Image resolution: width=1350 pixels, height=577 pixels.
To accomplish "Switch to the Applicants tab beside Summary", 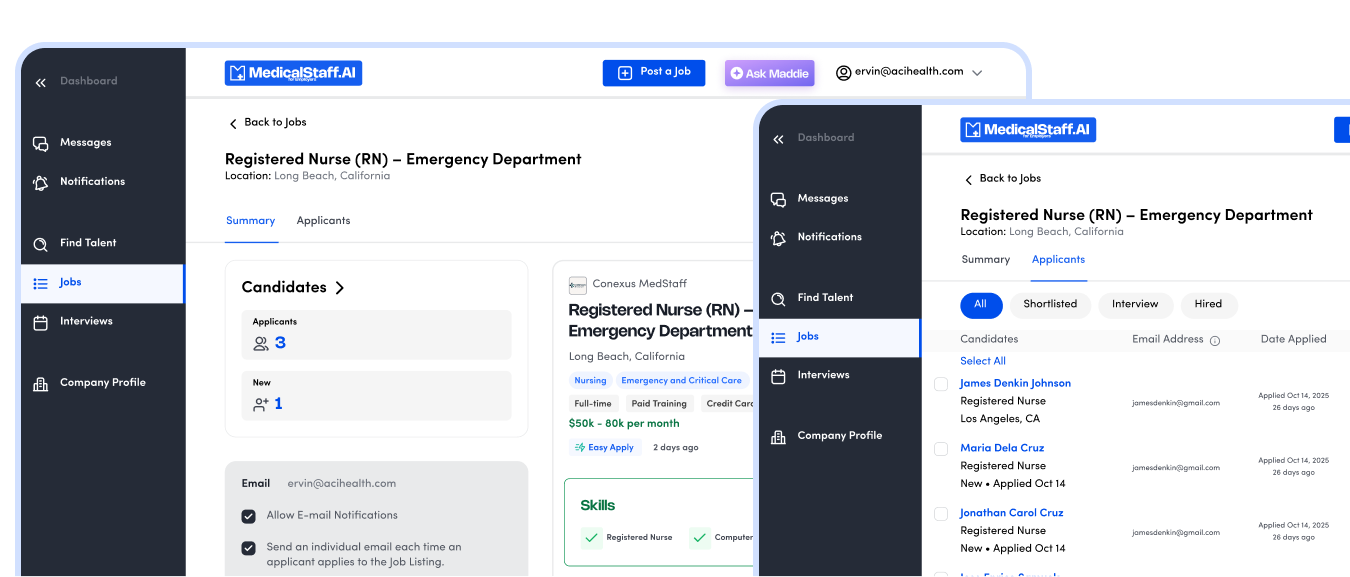I will click(x=323, y=221).
